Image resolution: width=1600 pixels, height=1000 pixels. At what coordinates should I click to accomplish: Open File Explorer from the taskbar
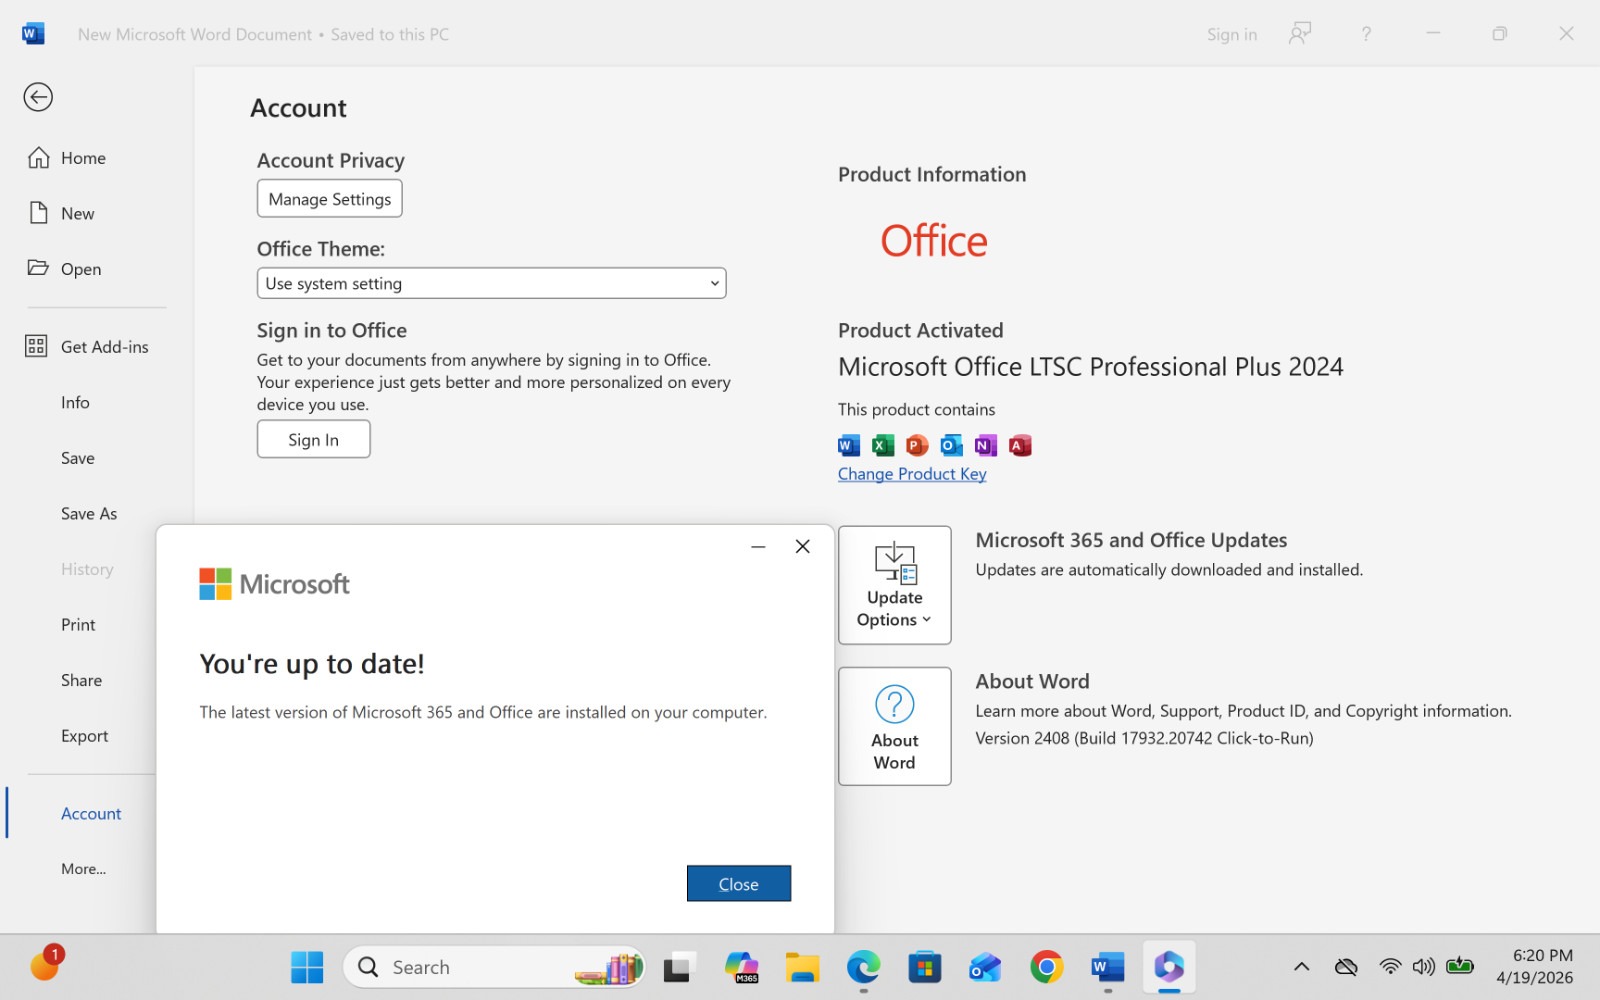tap(802, 967)
